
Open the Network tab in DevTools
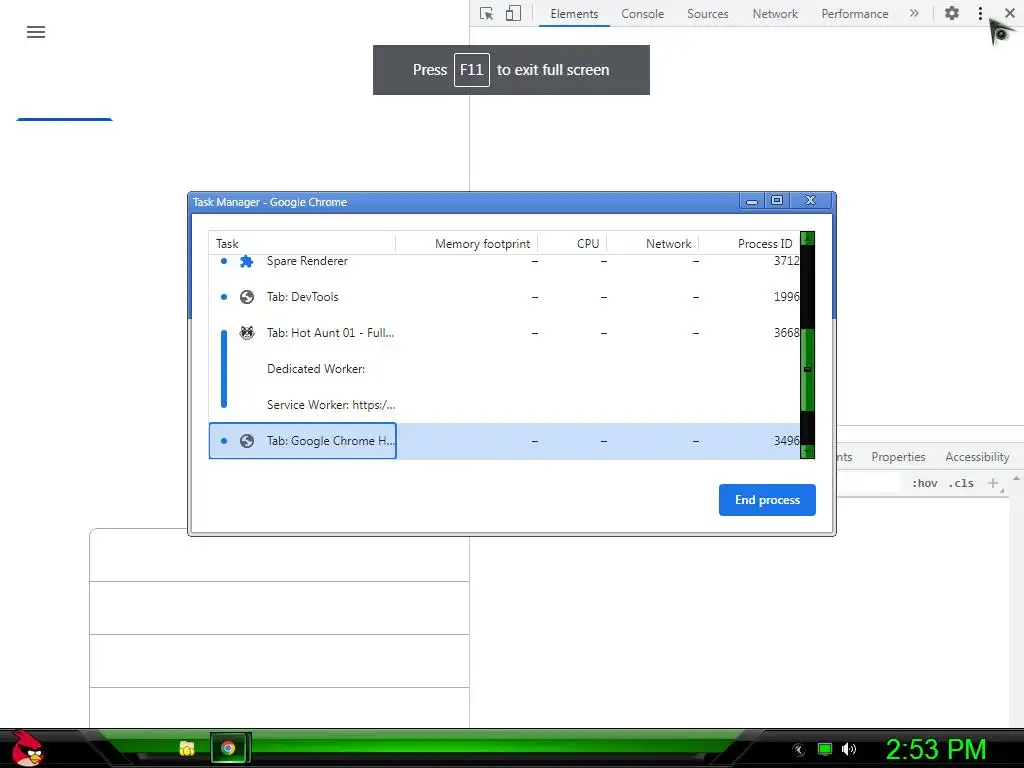[775, 14]
